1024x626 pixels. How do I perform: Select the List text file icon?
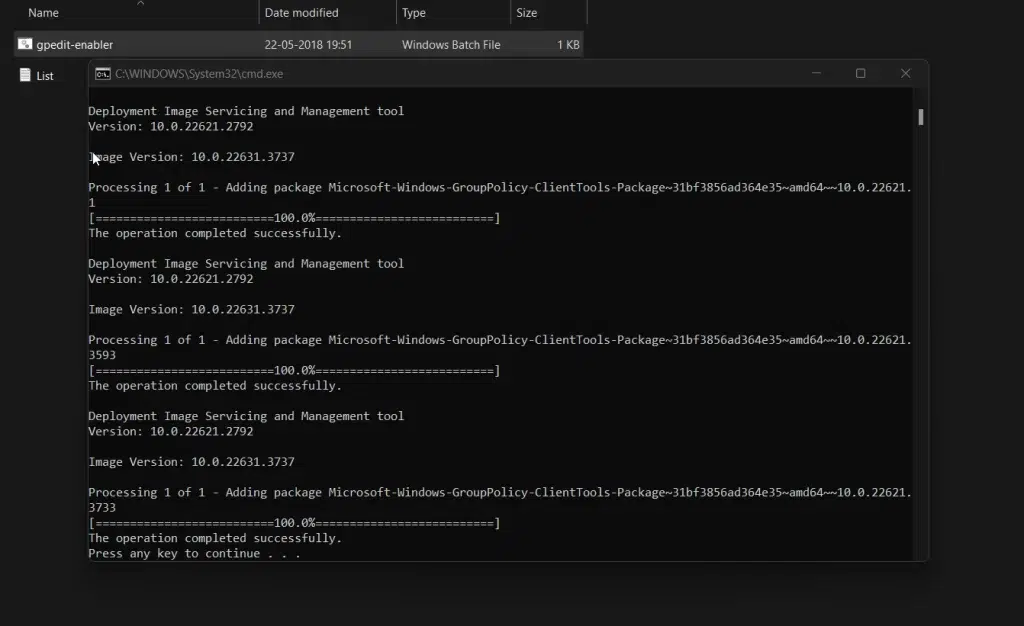25,75
